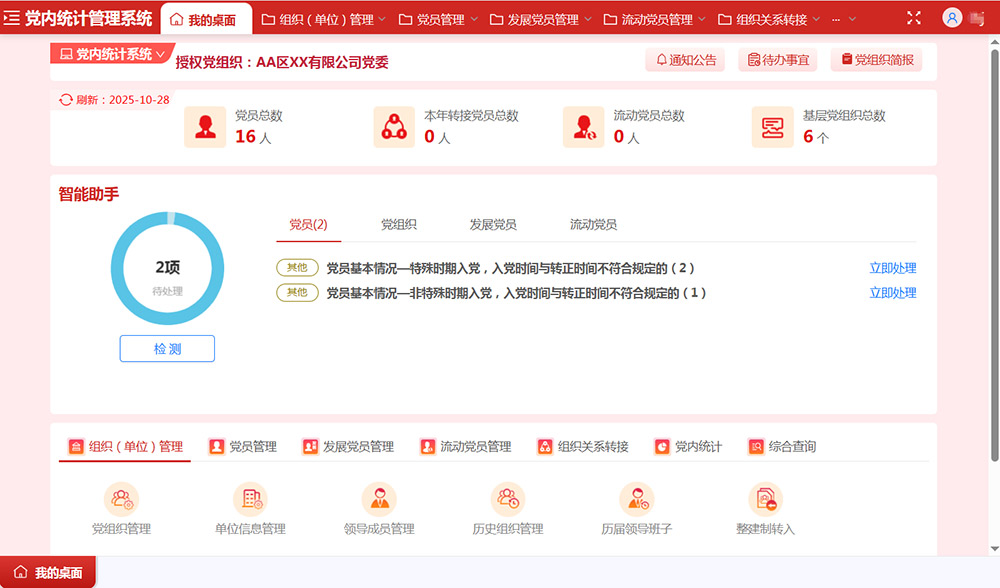Select 流动党员管理 lower tab
This screenshot has width=1000, height=588.
[x=466, y=446]
